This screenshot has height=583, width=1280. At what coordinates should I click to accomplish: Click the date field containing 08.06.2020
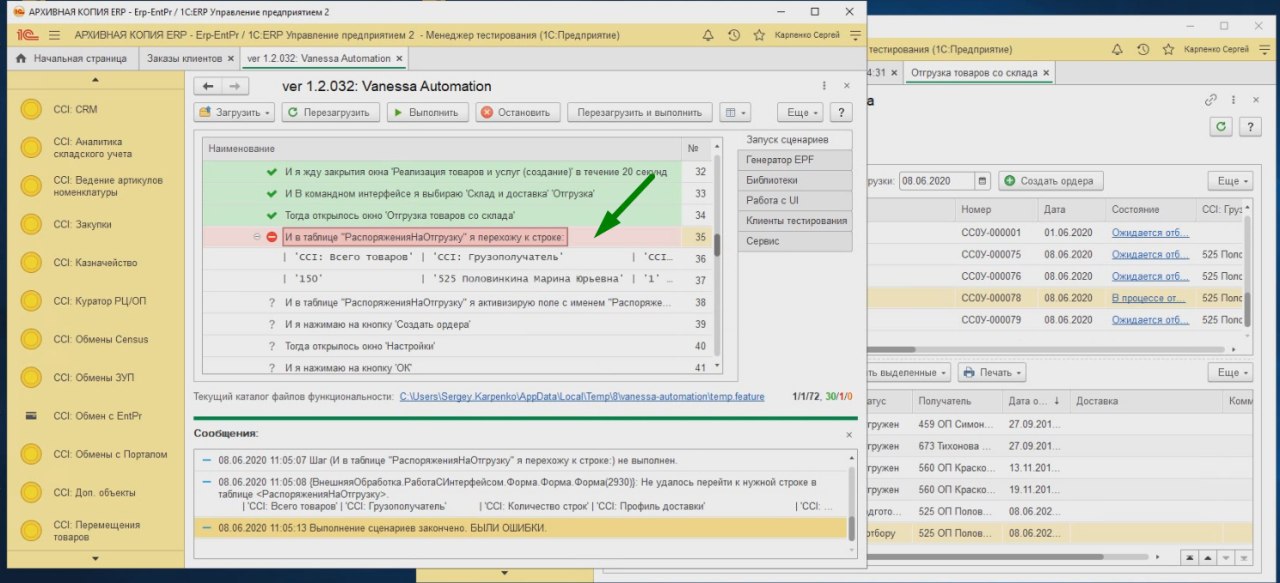(x=936, y=181)
